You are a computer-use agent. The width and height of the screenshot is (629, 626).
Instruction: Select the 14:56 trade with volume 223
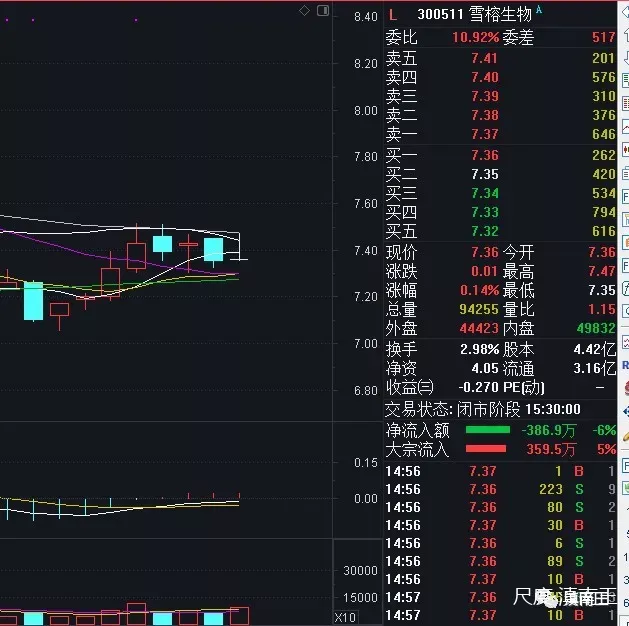click(500, 490)
